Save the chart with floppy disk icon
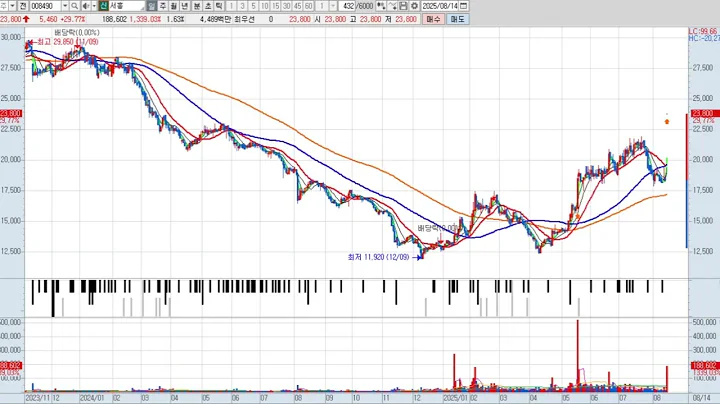Screen dimensions: 720x404 pos(403,6)
